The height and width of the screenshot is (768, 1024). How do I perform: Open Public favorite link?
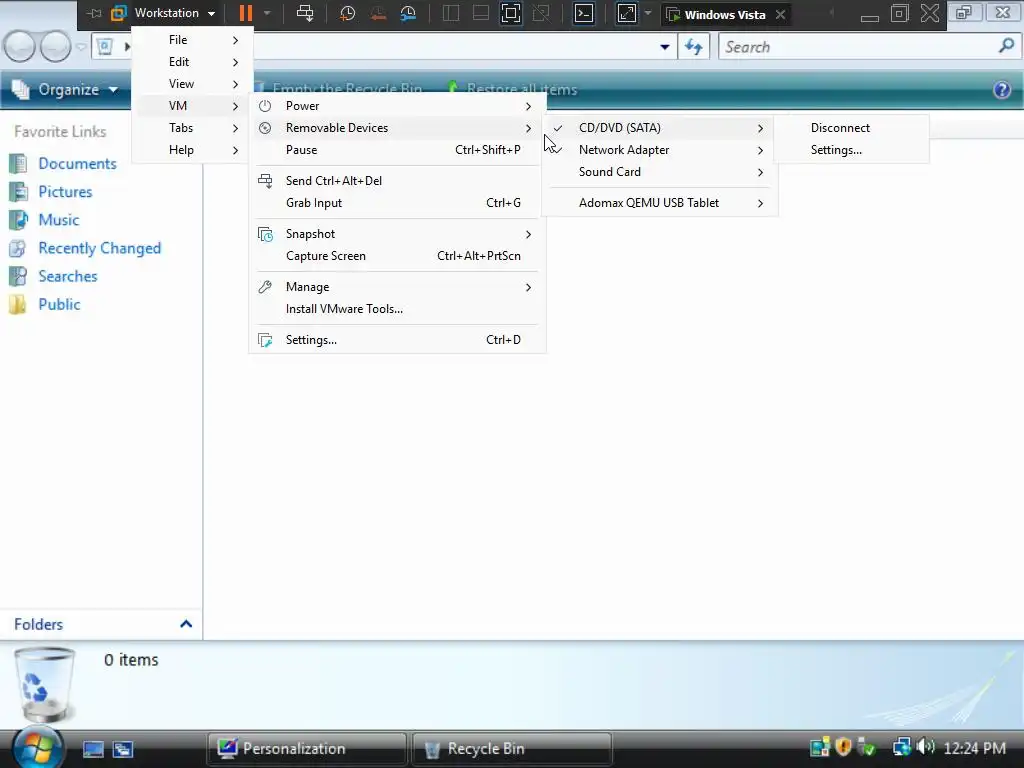coord(45,304)
